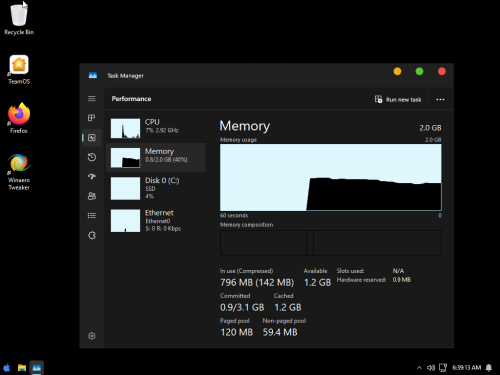Image resolution: width=500 pixels, height=375 pixels.
Task: Open the TeamOS desktop shortcut
Action: (19, 70)
